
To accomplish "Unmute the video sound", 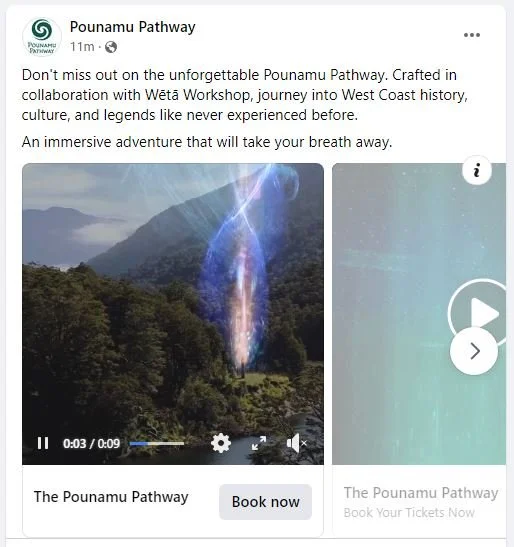I will point(297,443).
